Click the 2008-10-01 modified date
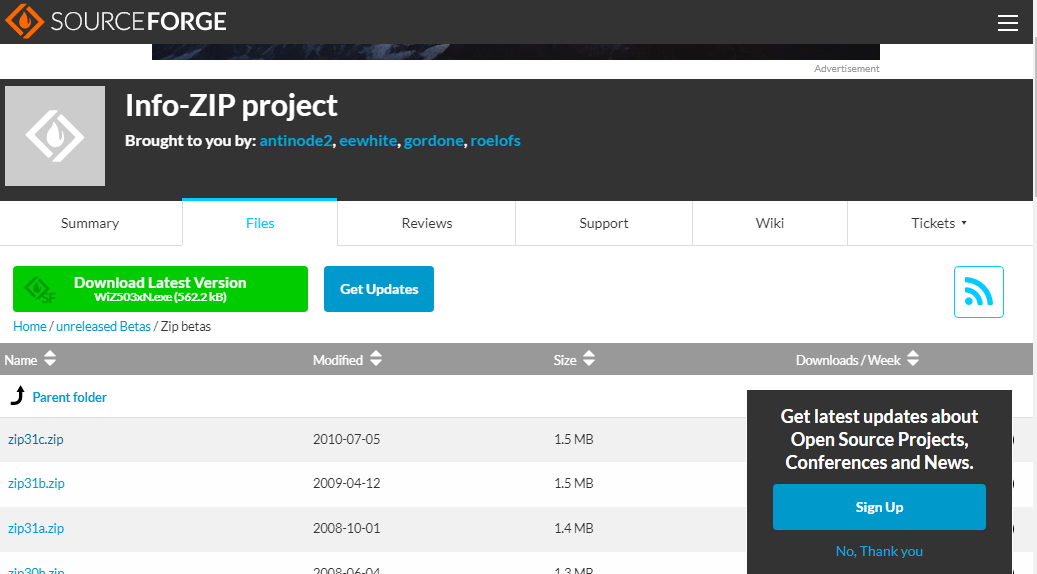This screenshot has height=574, width=1037. pyautogui.click(x=347, y=528)
